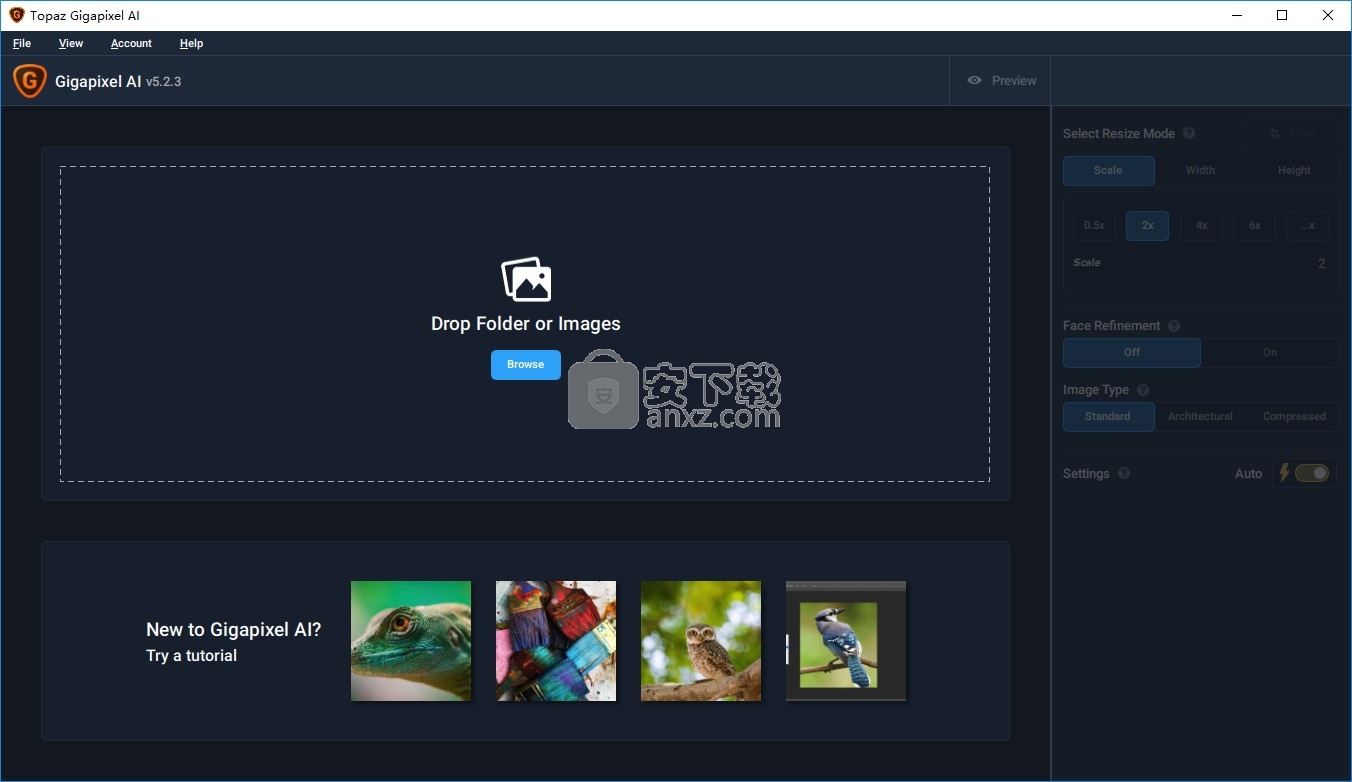Image resolution: width=1352 pixels, height=782 pixels.
Task: Click the stacked images icon in the drop area
Action: click(x=526, y=279)
